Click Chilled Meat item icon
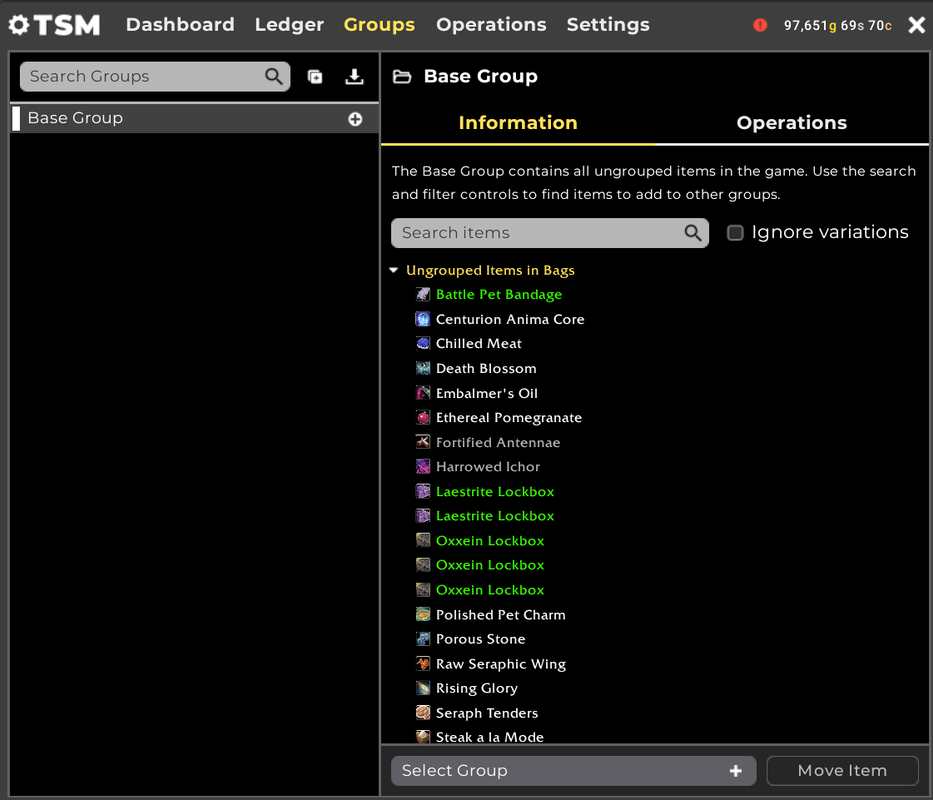Viewport: 933px width, 800px height. (x=423, y=343)
